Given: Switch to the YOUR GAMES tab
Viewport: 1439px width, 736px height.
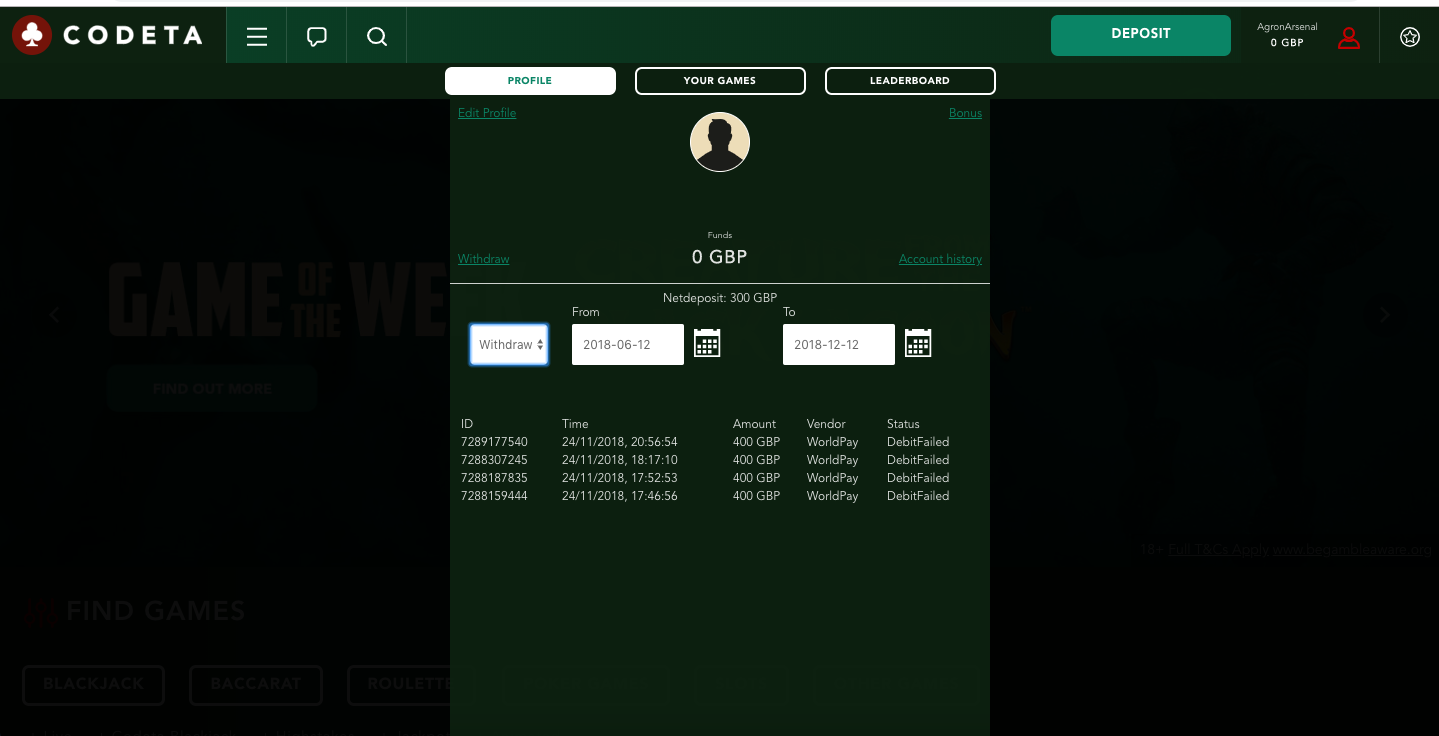Looking at the screenshot, I should click(720, 81).
